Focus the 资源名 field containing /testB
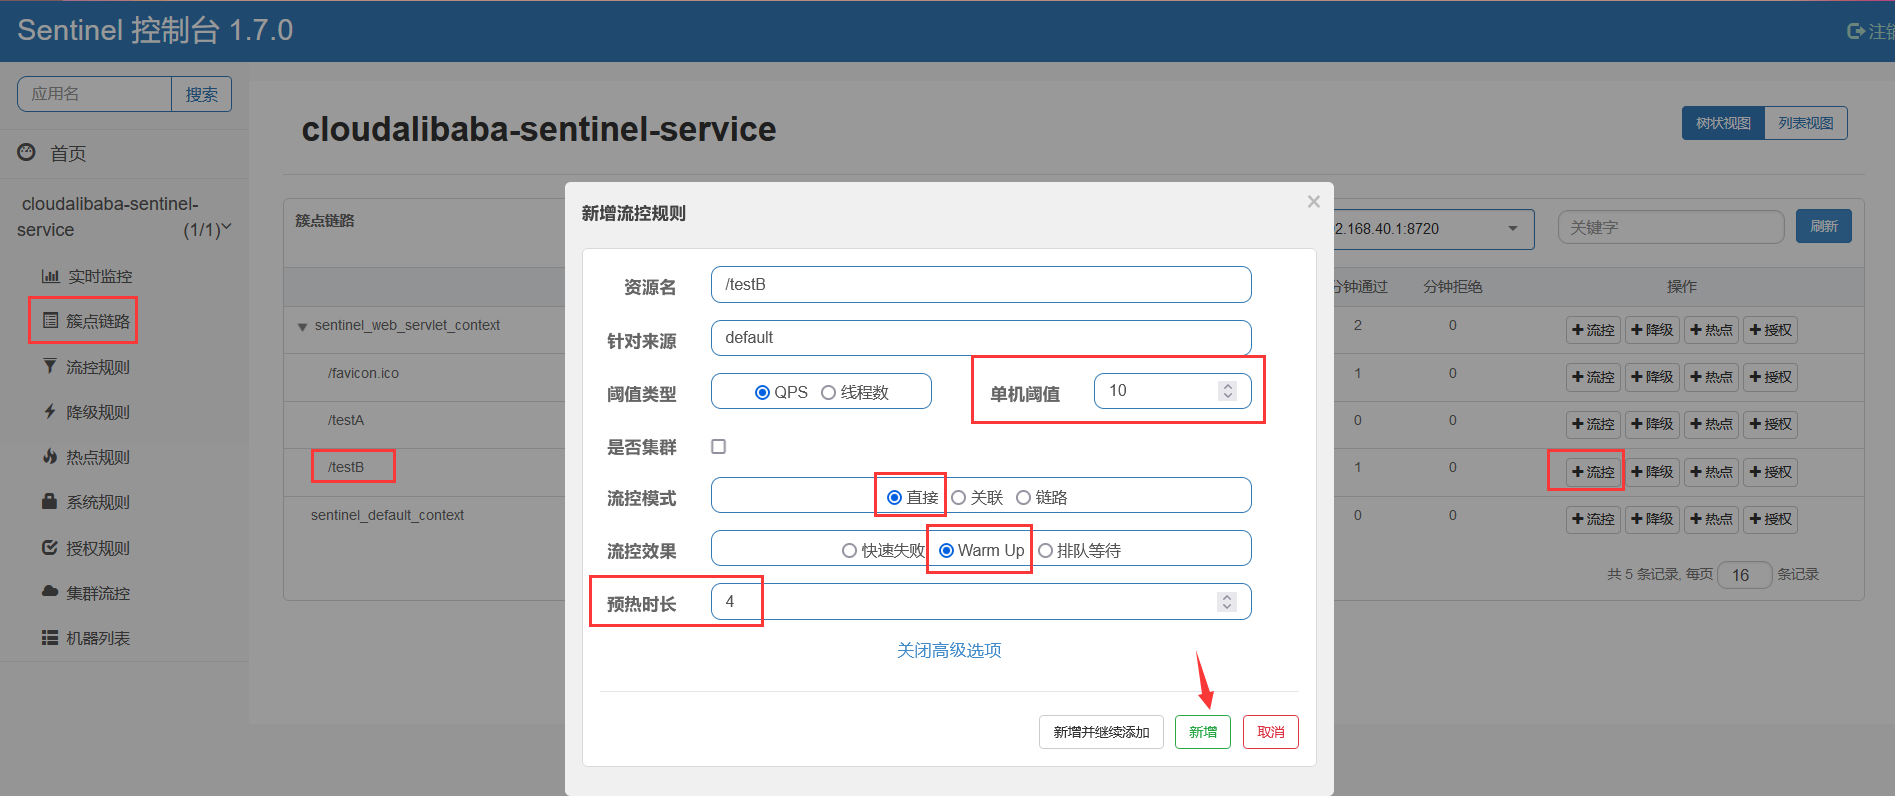The image size is (1895, 796). [x=981, y=284]
